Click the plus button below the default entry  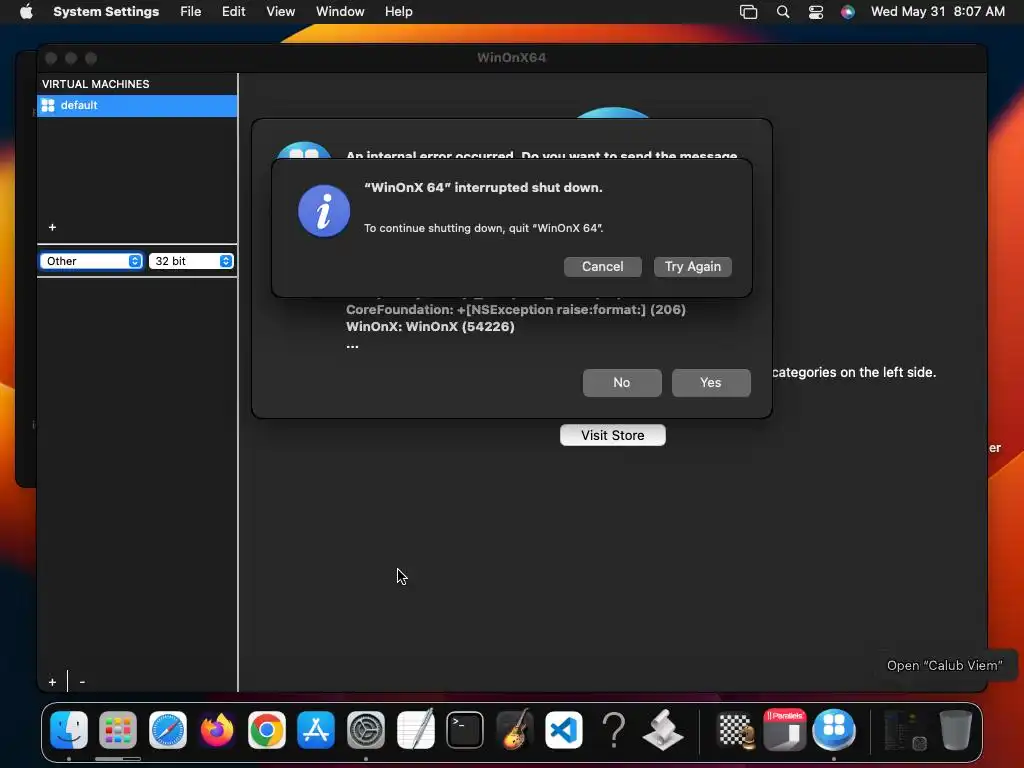point(52,227)
